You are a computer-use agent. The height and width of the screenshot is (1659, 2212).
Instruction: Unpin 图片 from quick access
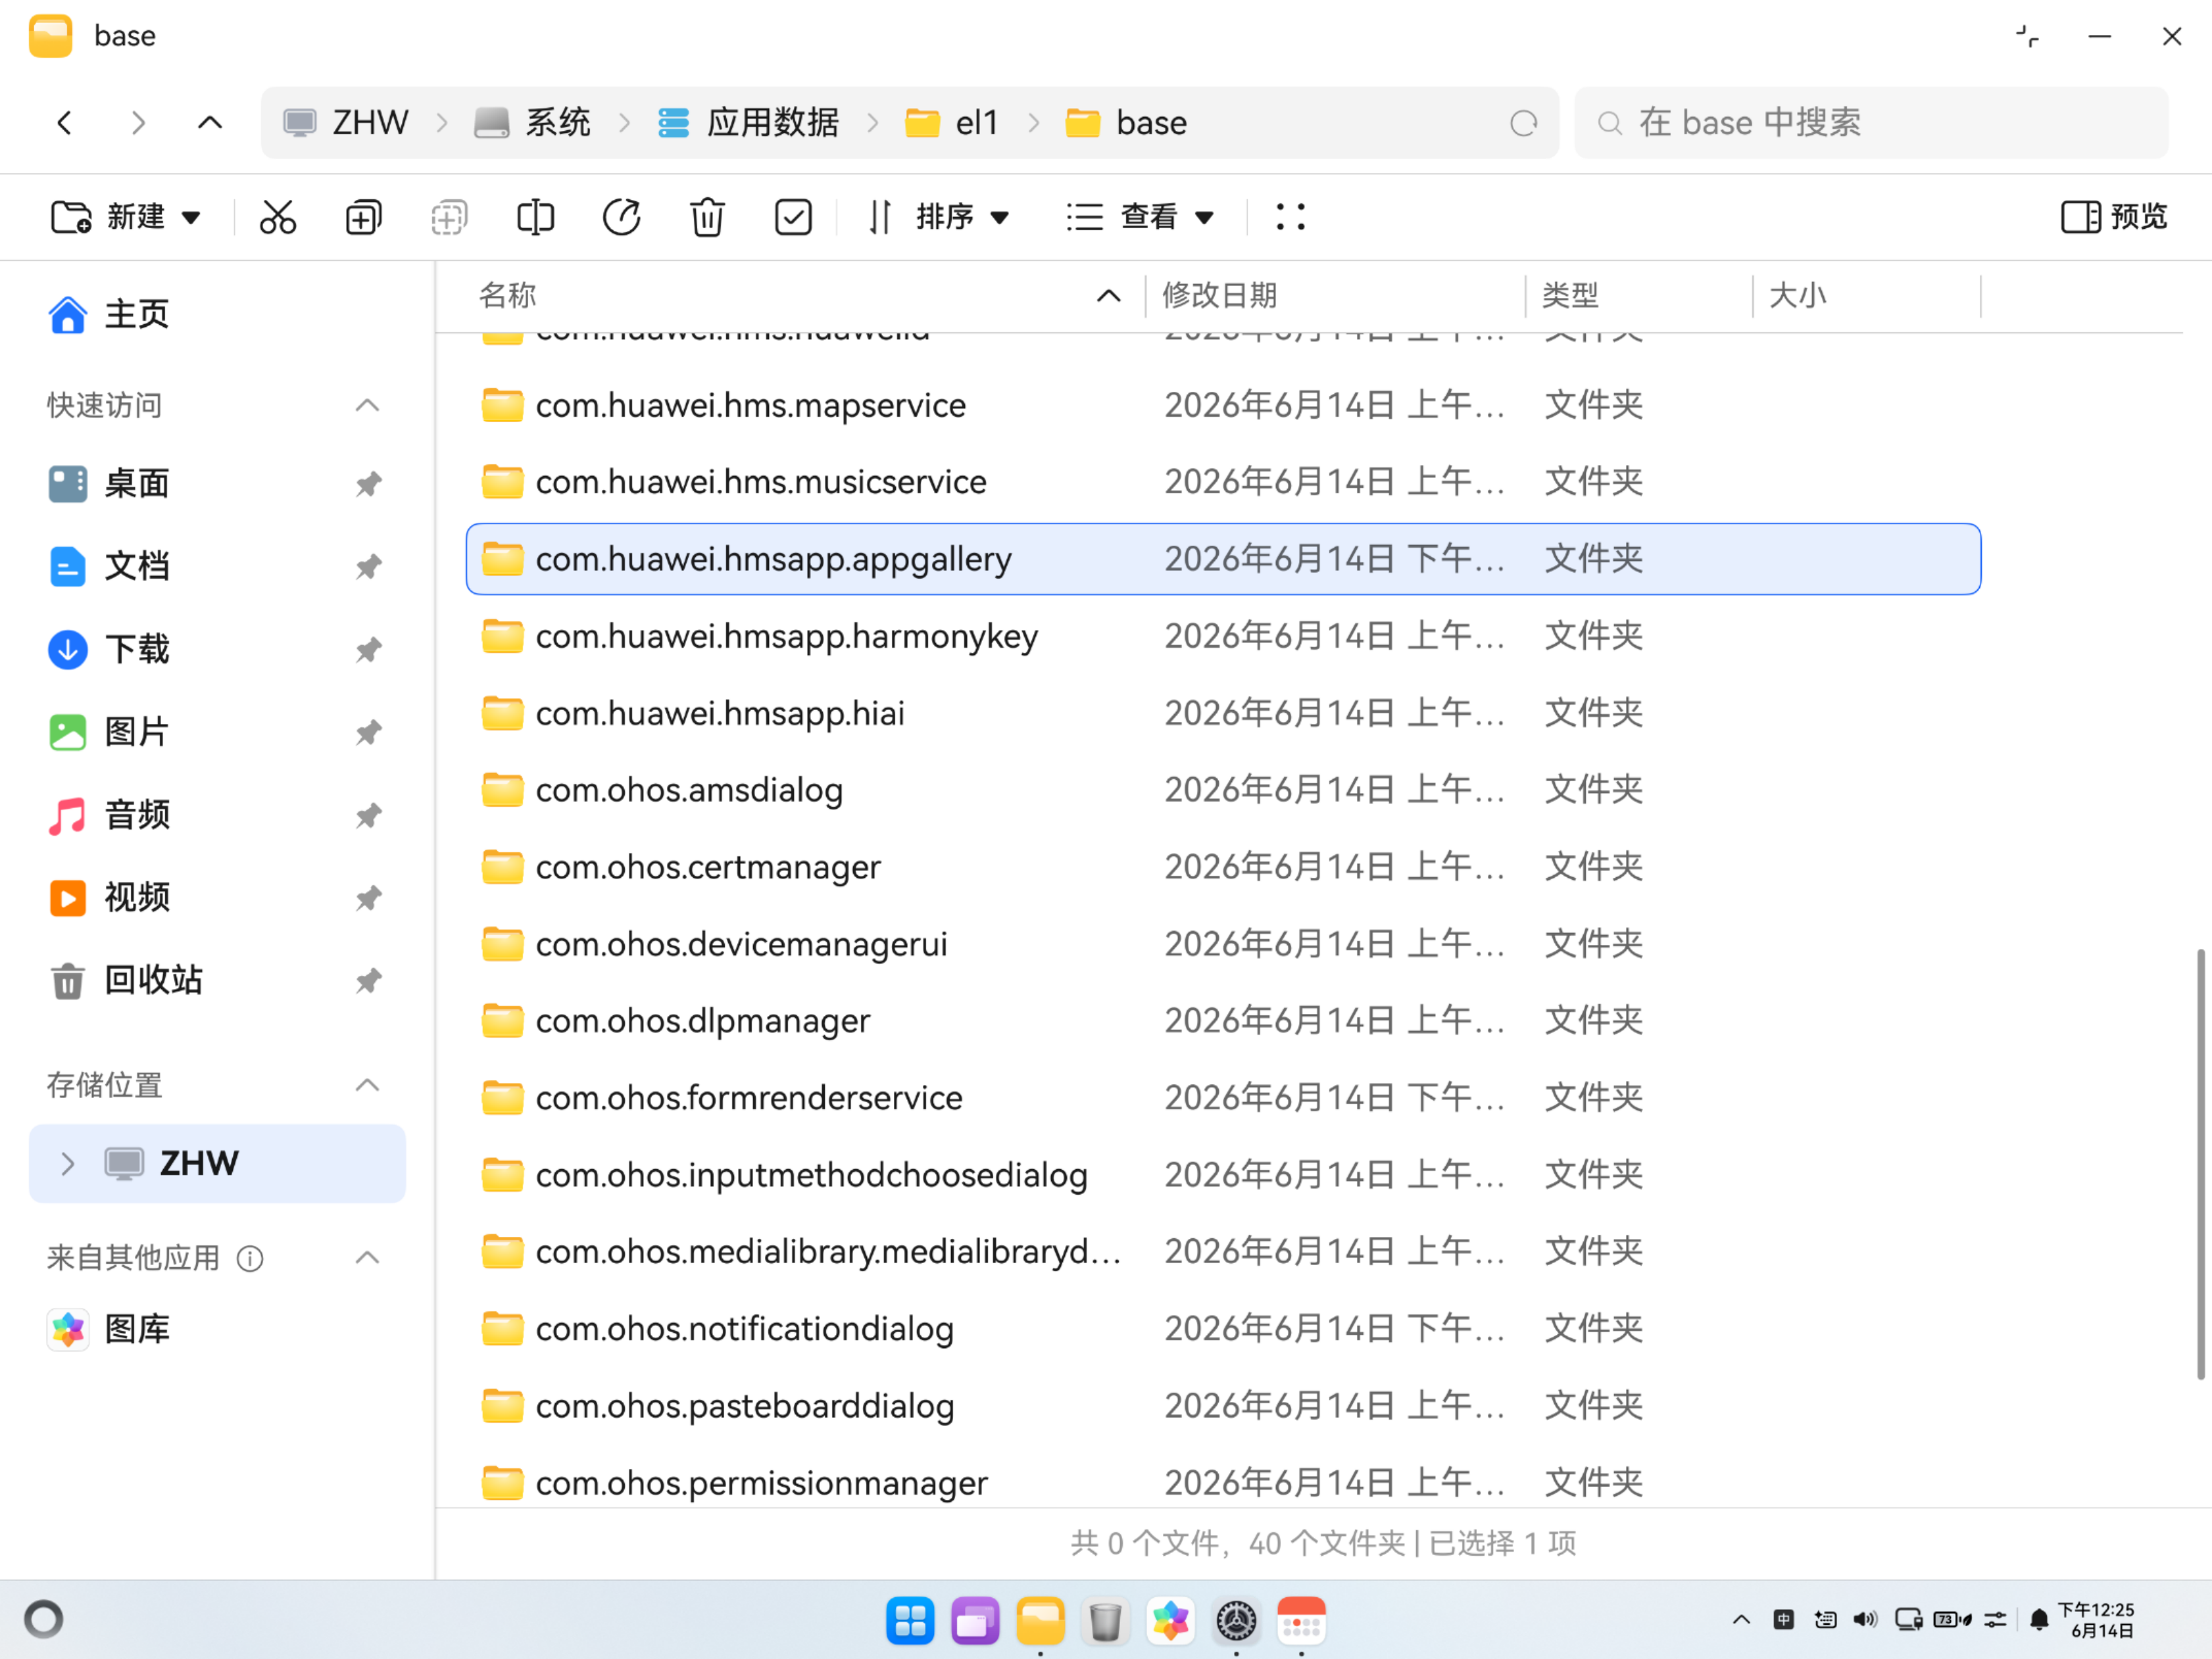coord(368,733)
